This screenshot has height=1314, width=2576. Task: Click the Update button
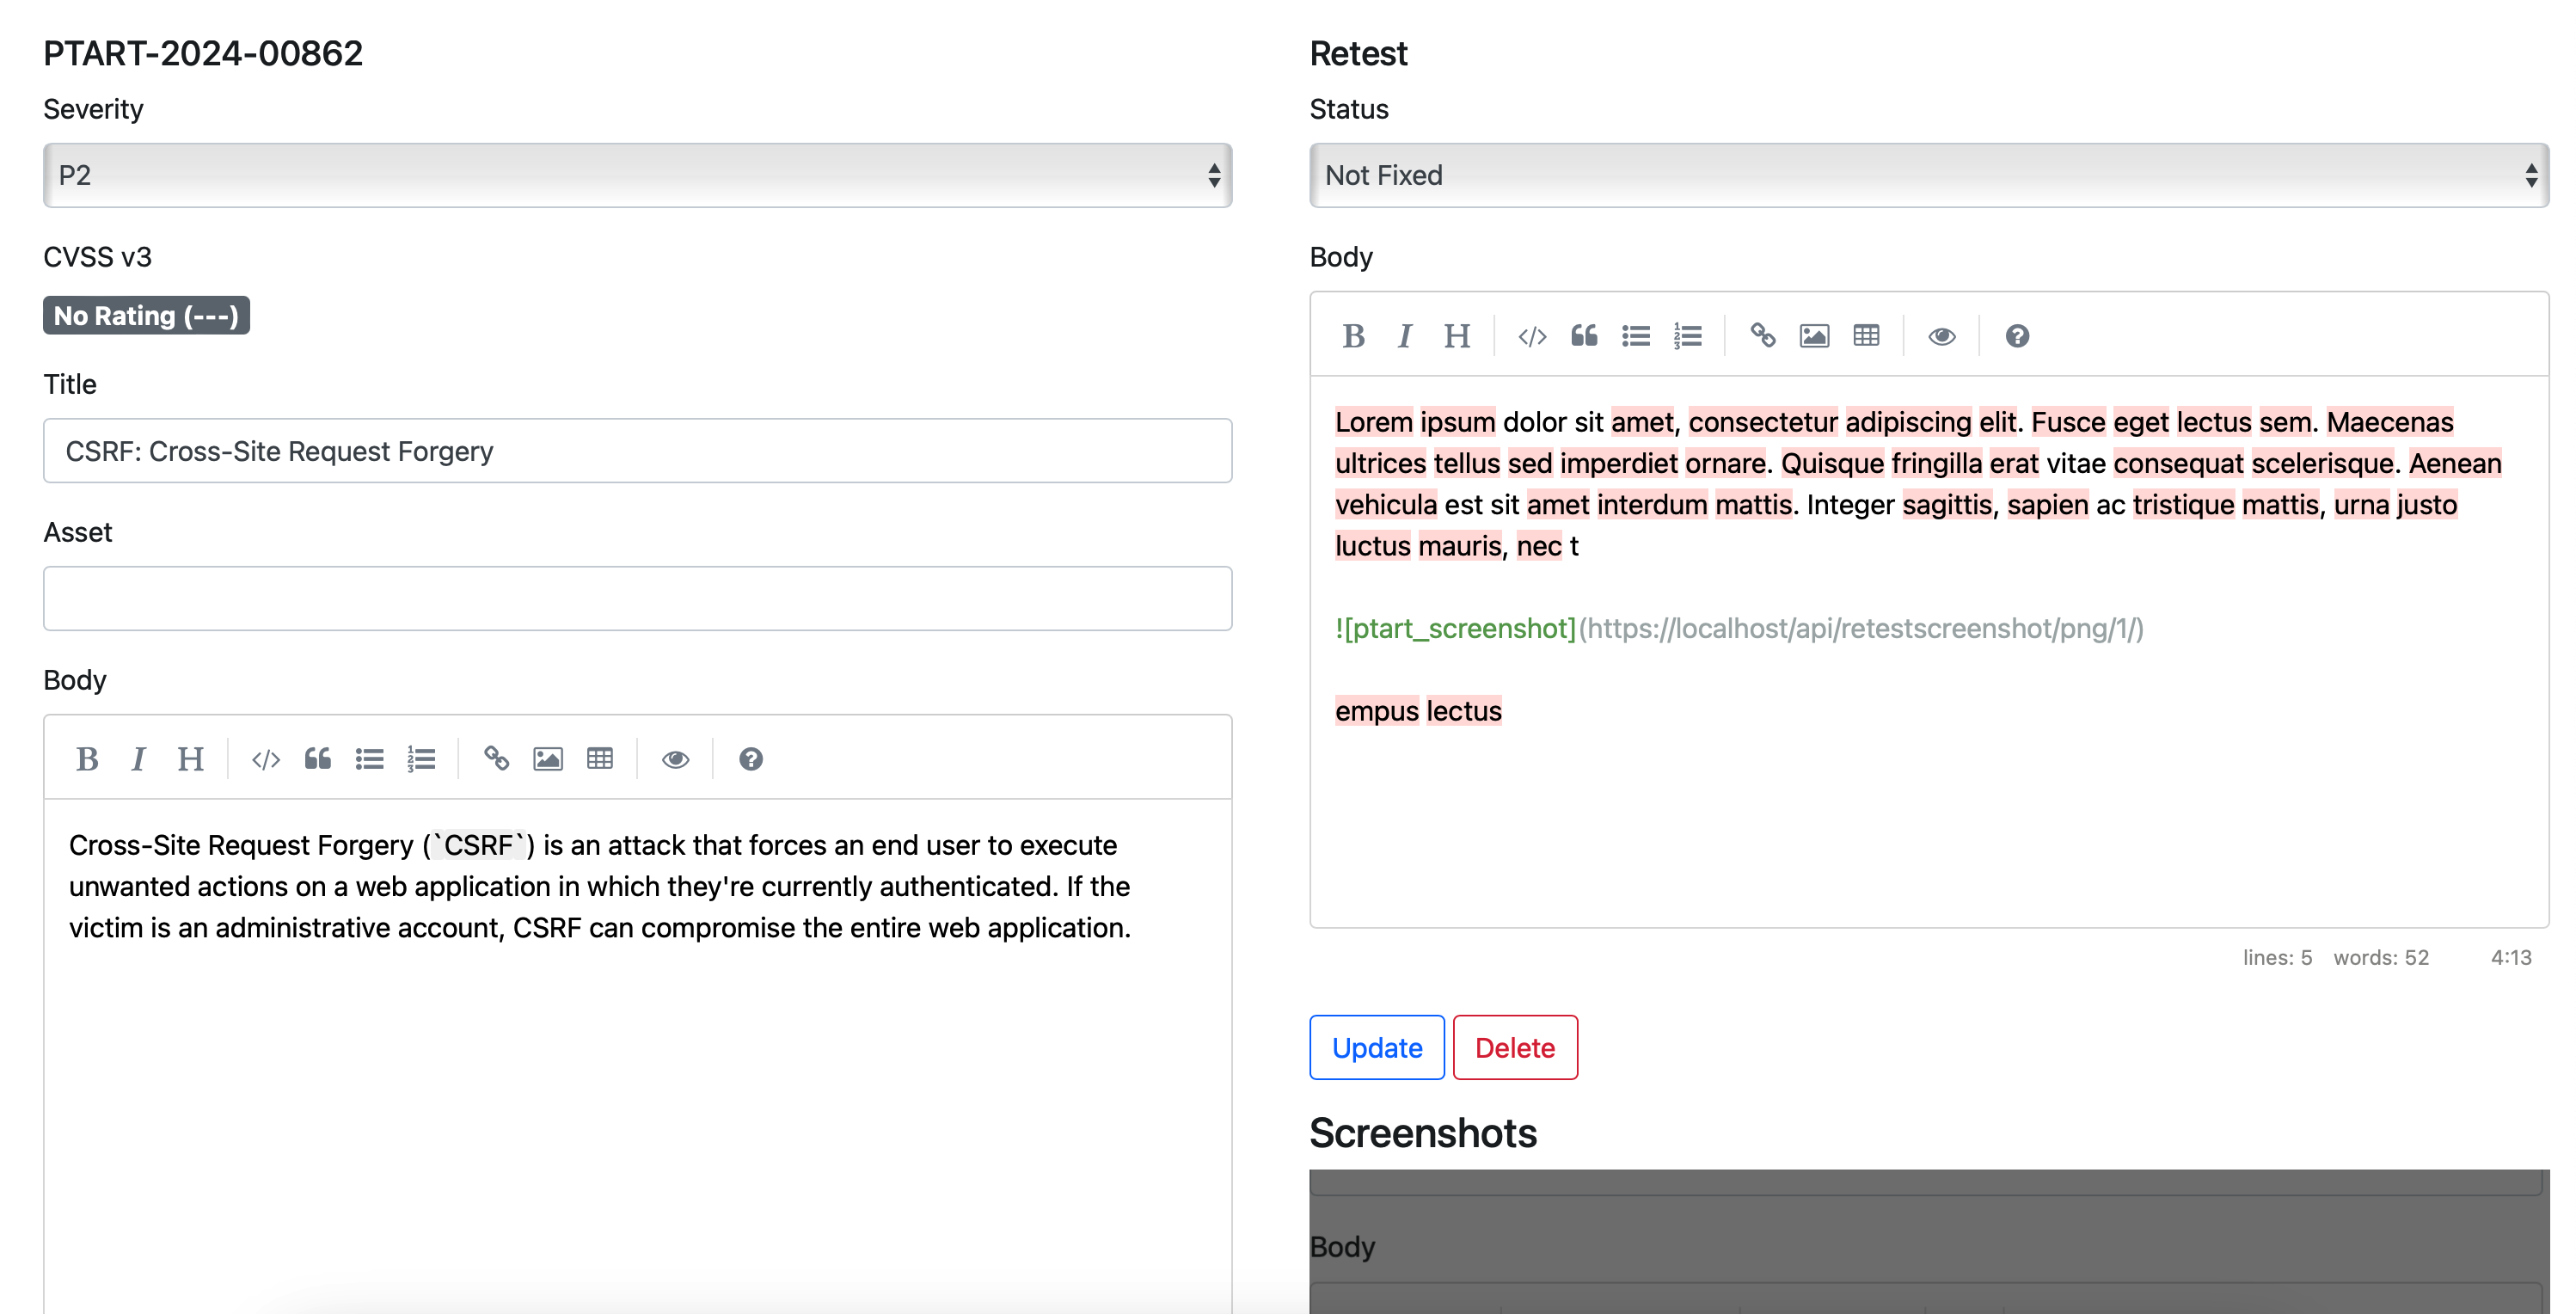pos(1376,1047)
